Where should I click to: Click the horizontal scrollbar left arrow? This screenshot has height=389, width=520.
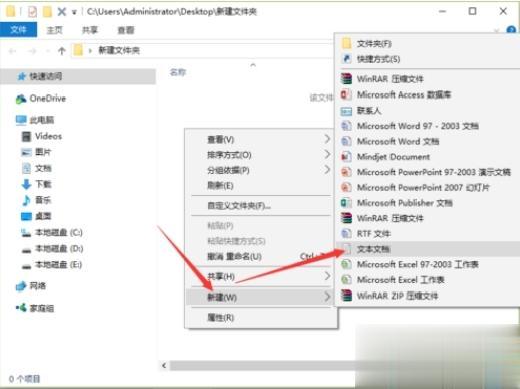(x=164, y=365)
